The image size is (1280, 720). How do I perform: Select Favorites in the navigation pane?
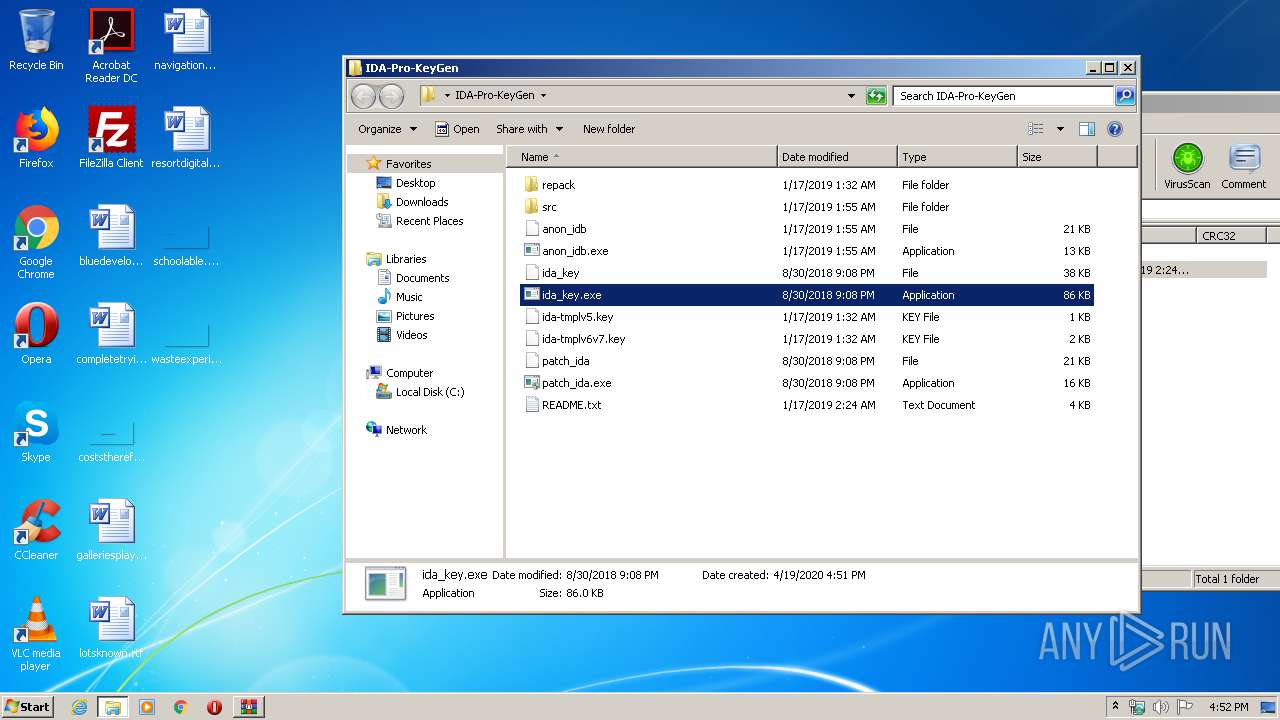click(408, 164)
